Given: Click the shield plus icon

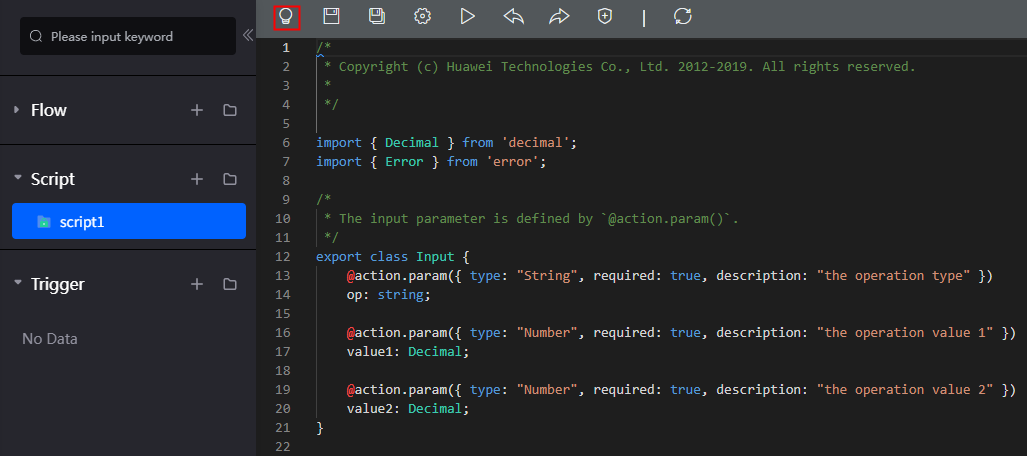Looking at the screenshot, I should [x=605, y=17].
